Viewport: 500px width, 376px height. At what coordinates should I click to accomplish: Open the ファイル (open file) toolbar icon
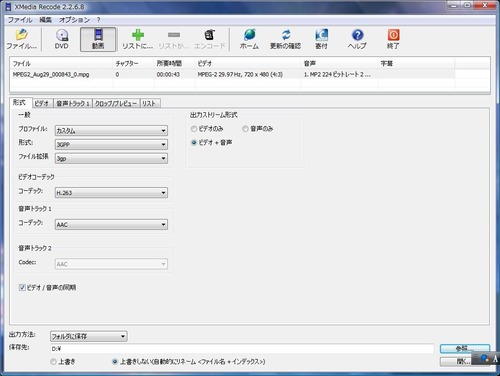point(21,39)
